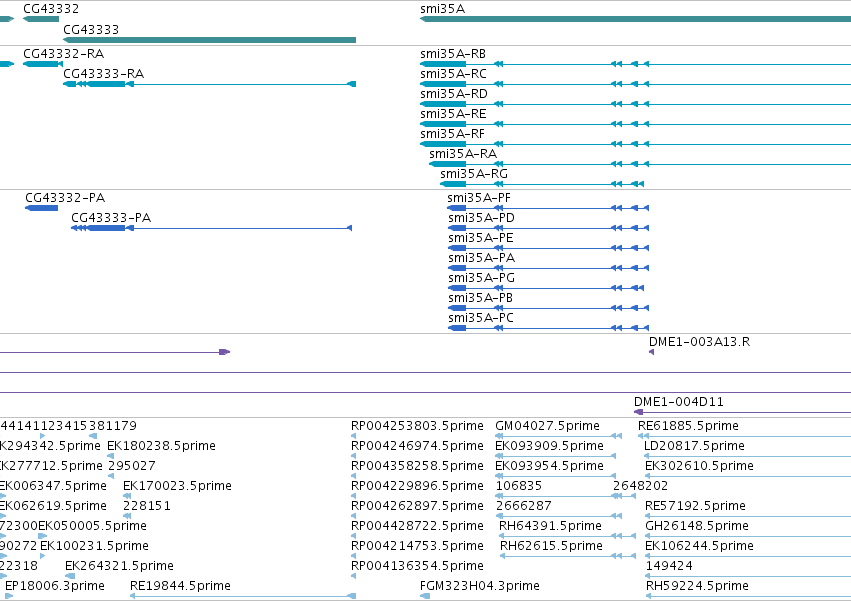The width and height of the screenshot is (851, 601).
Task: Open the EK093954.5prime EST
Action: pos(549,466)
